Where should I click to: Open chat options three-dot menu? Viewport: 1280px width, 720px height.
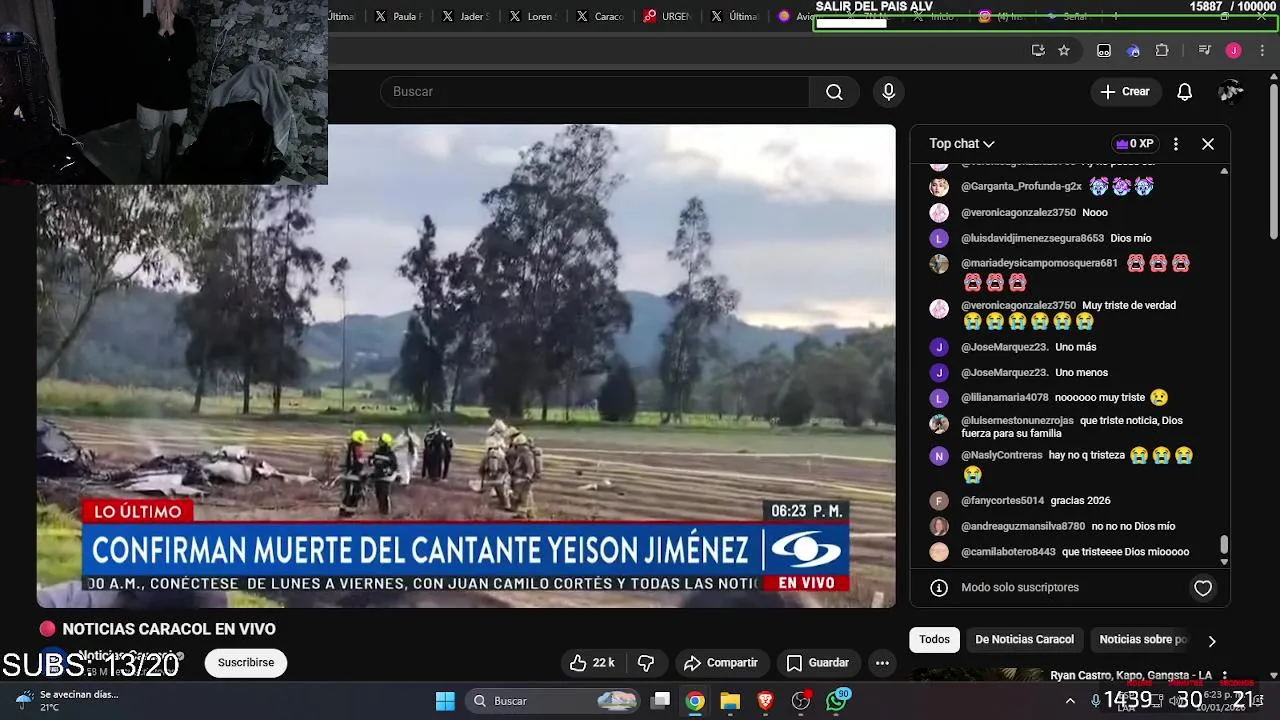[x=1176, y=144]
